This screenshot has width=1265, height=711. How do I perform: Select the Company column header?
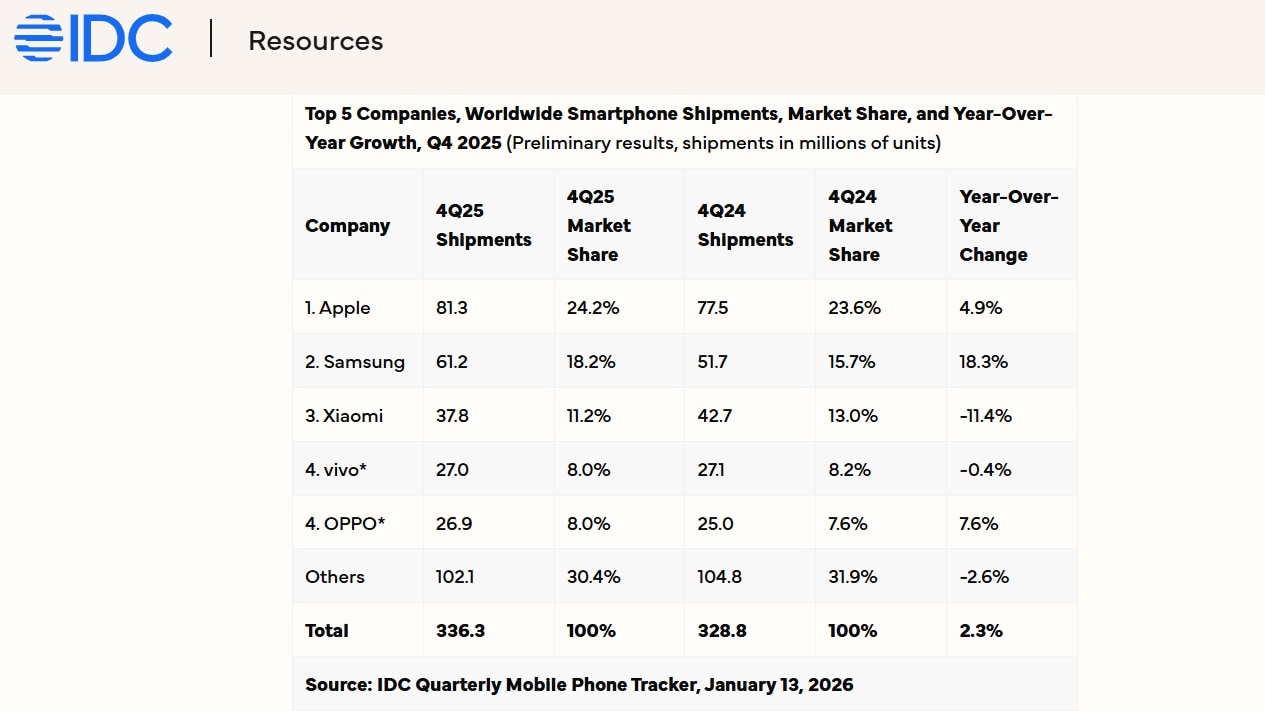point(347,225)
